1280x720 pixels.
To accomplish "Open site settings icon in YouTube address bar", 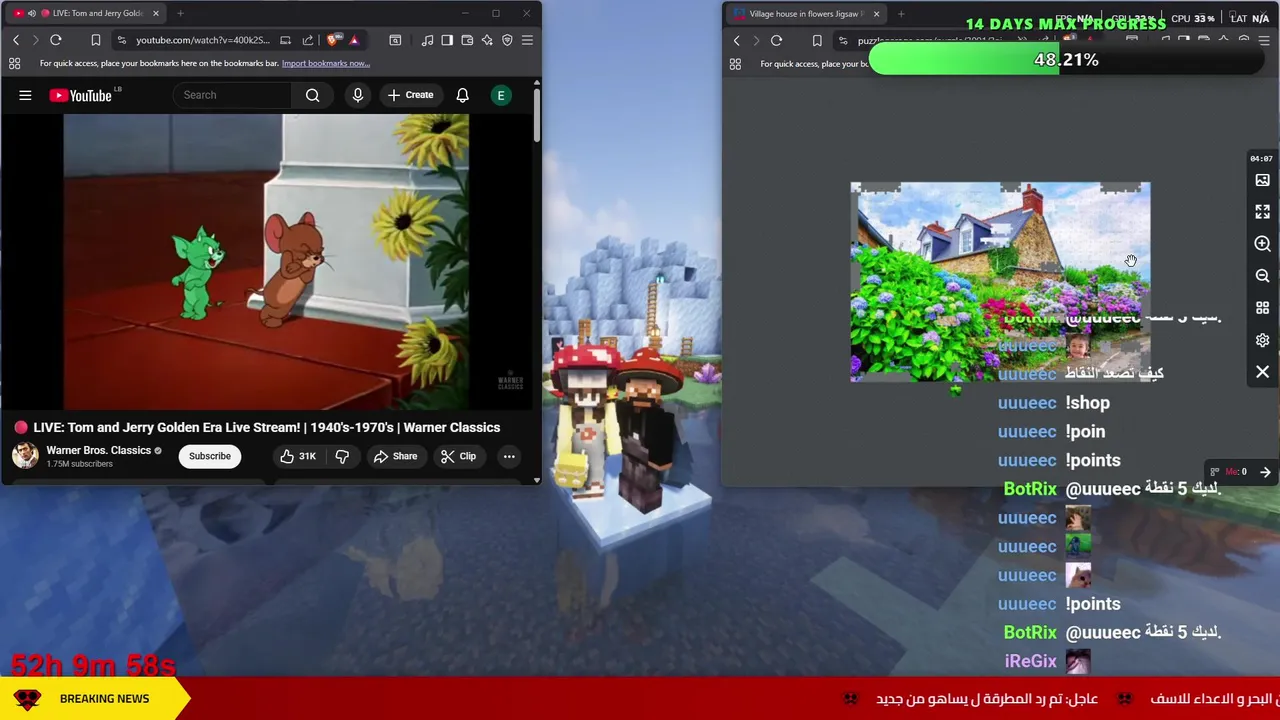I will 121,40.
